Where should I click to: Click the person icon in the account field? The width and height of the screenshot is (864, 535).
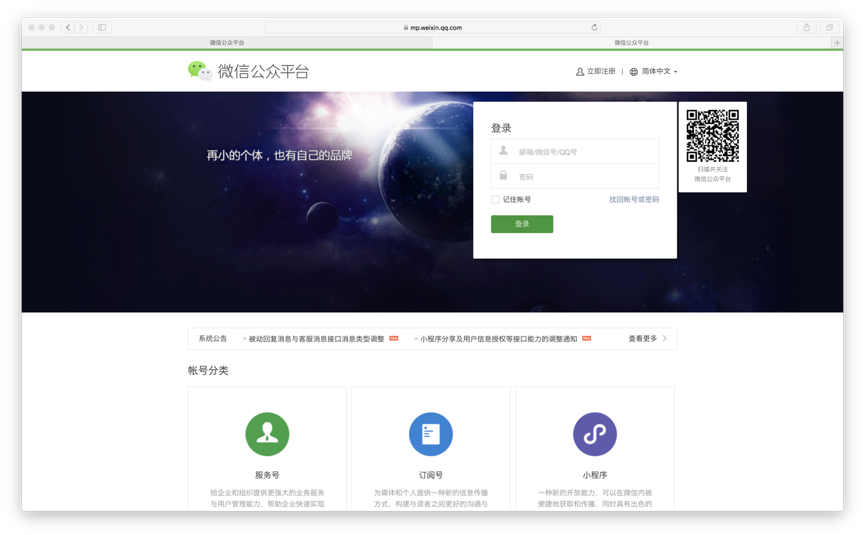(x=503, y=150)
